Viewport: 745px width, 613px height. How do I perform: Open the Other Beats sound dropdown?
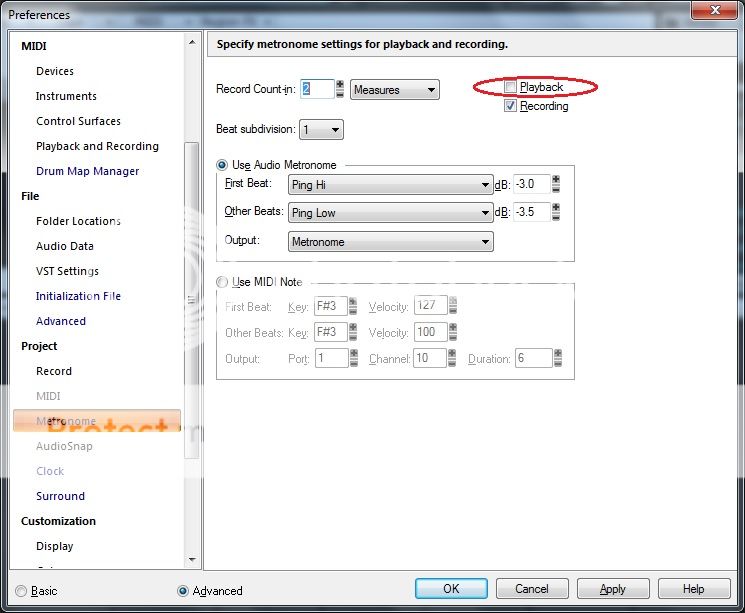click(390, 213)
